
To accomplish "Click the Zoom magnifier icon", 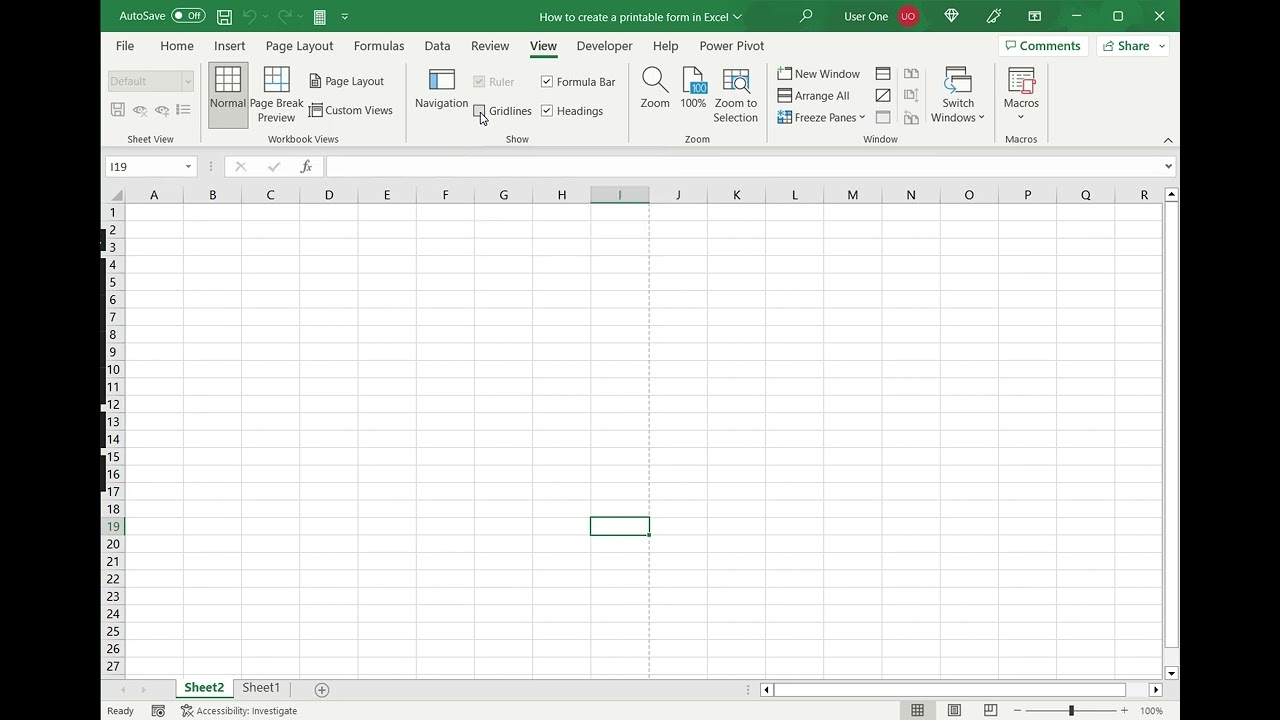I will pyautogui.click(x=655, y=81).
